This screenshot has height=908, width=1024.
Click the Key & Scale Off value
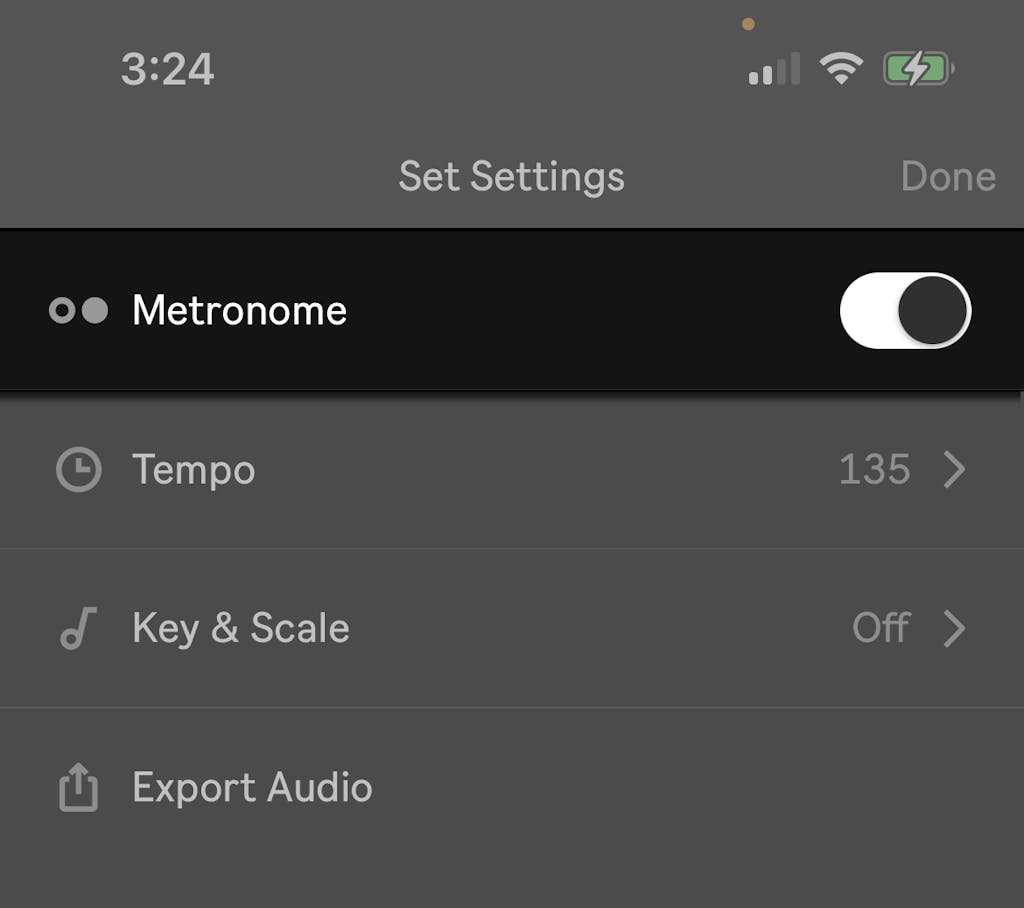(x=880, y=629)
